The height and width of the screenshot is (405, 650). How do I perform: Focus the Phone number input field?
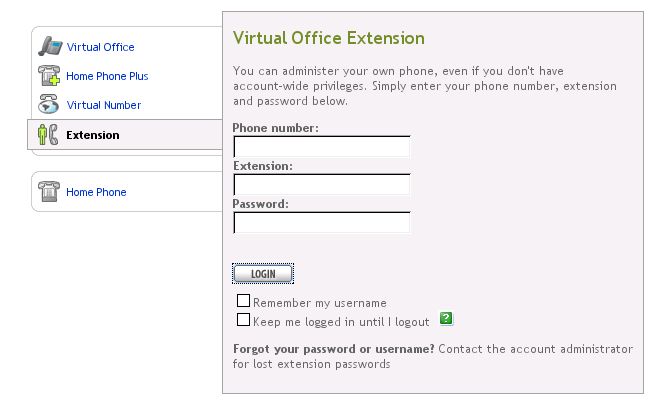[321, 147]
